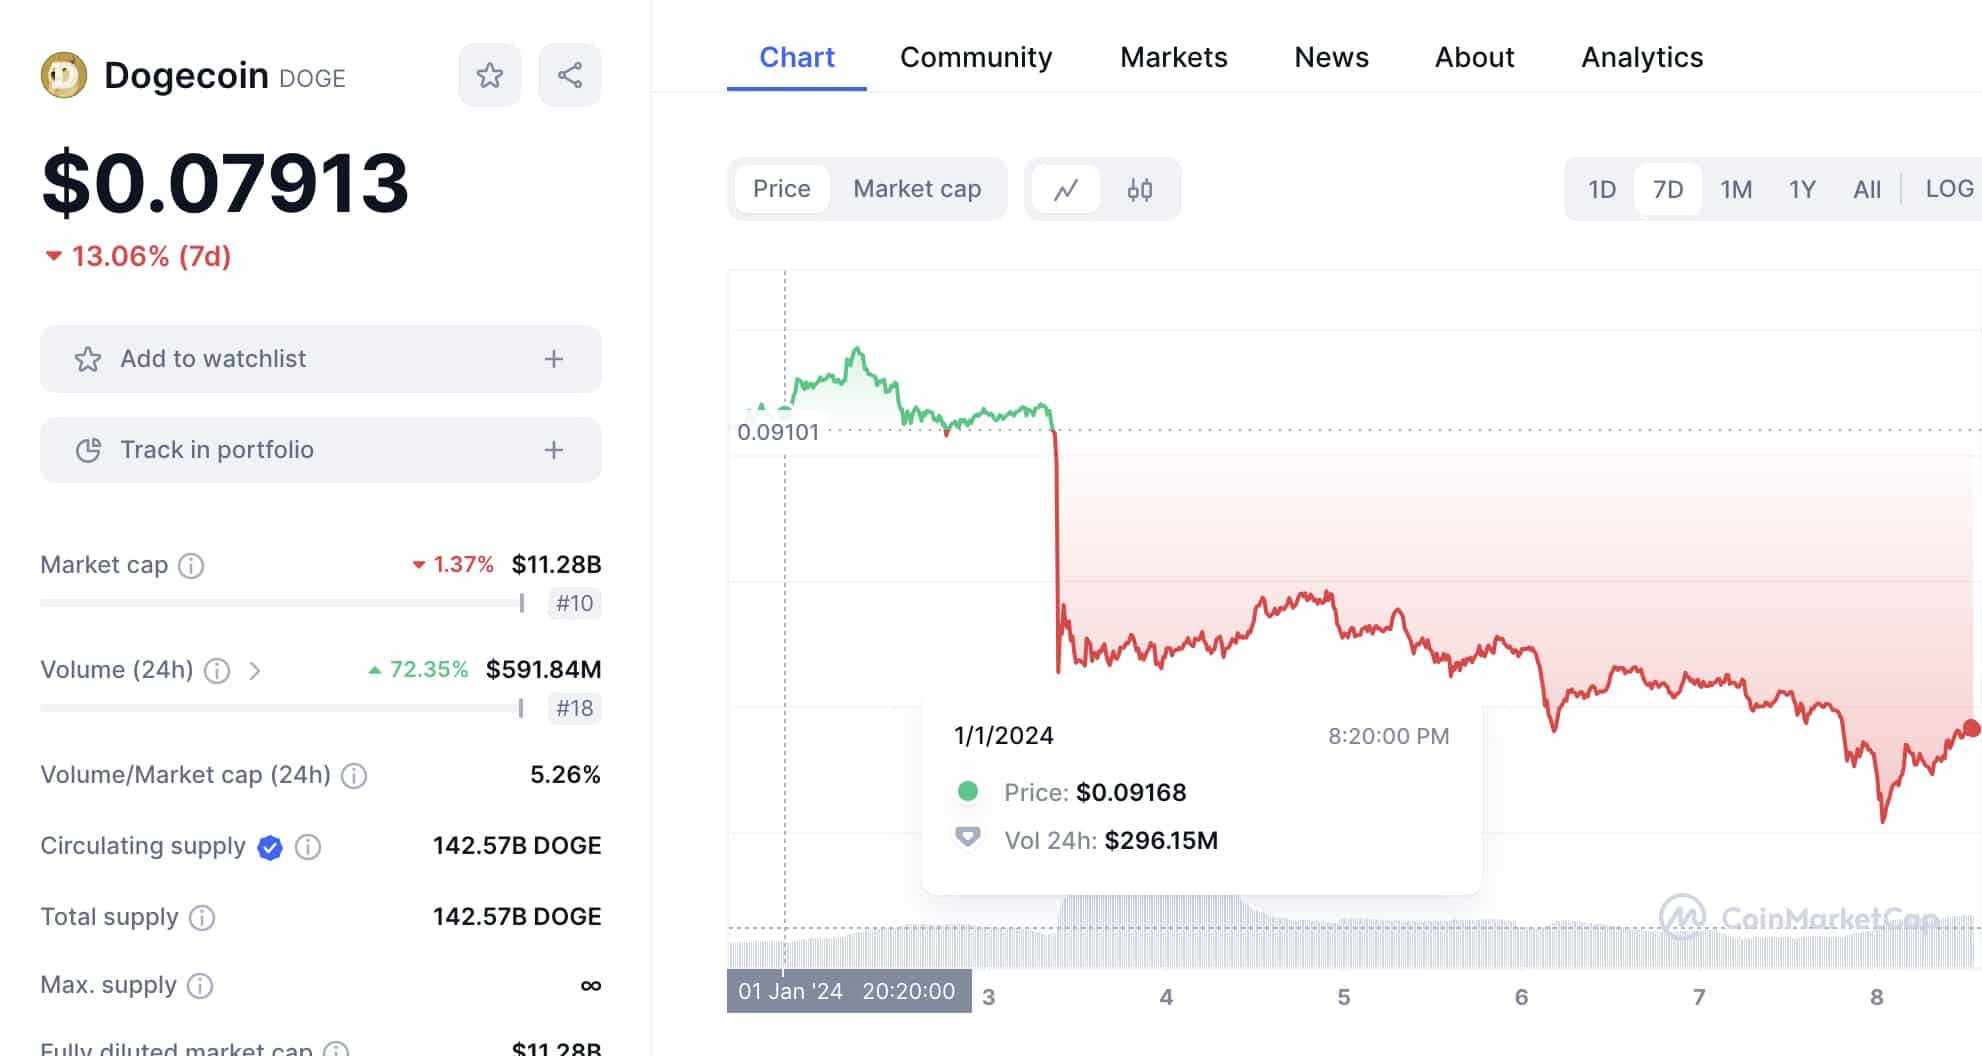Click the 1.37% market cap change

[453, 565]
